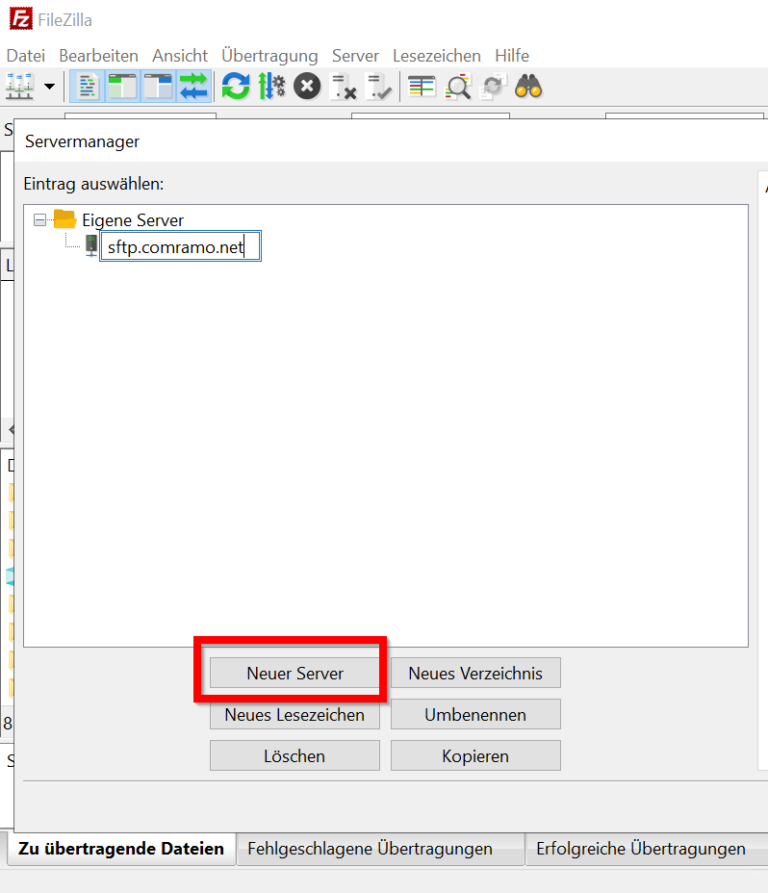Viewport: 768px width, 893px height.
Task: Click the Umbenennen button
Action: pyautogui.click(x=475, y=715)
